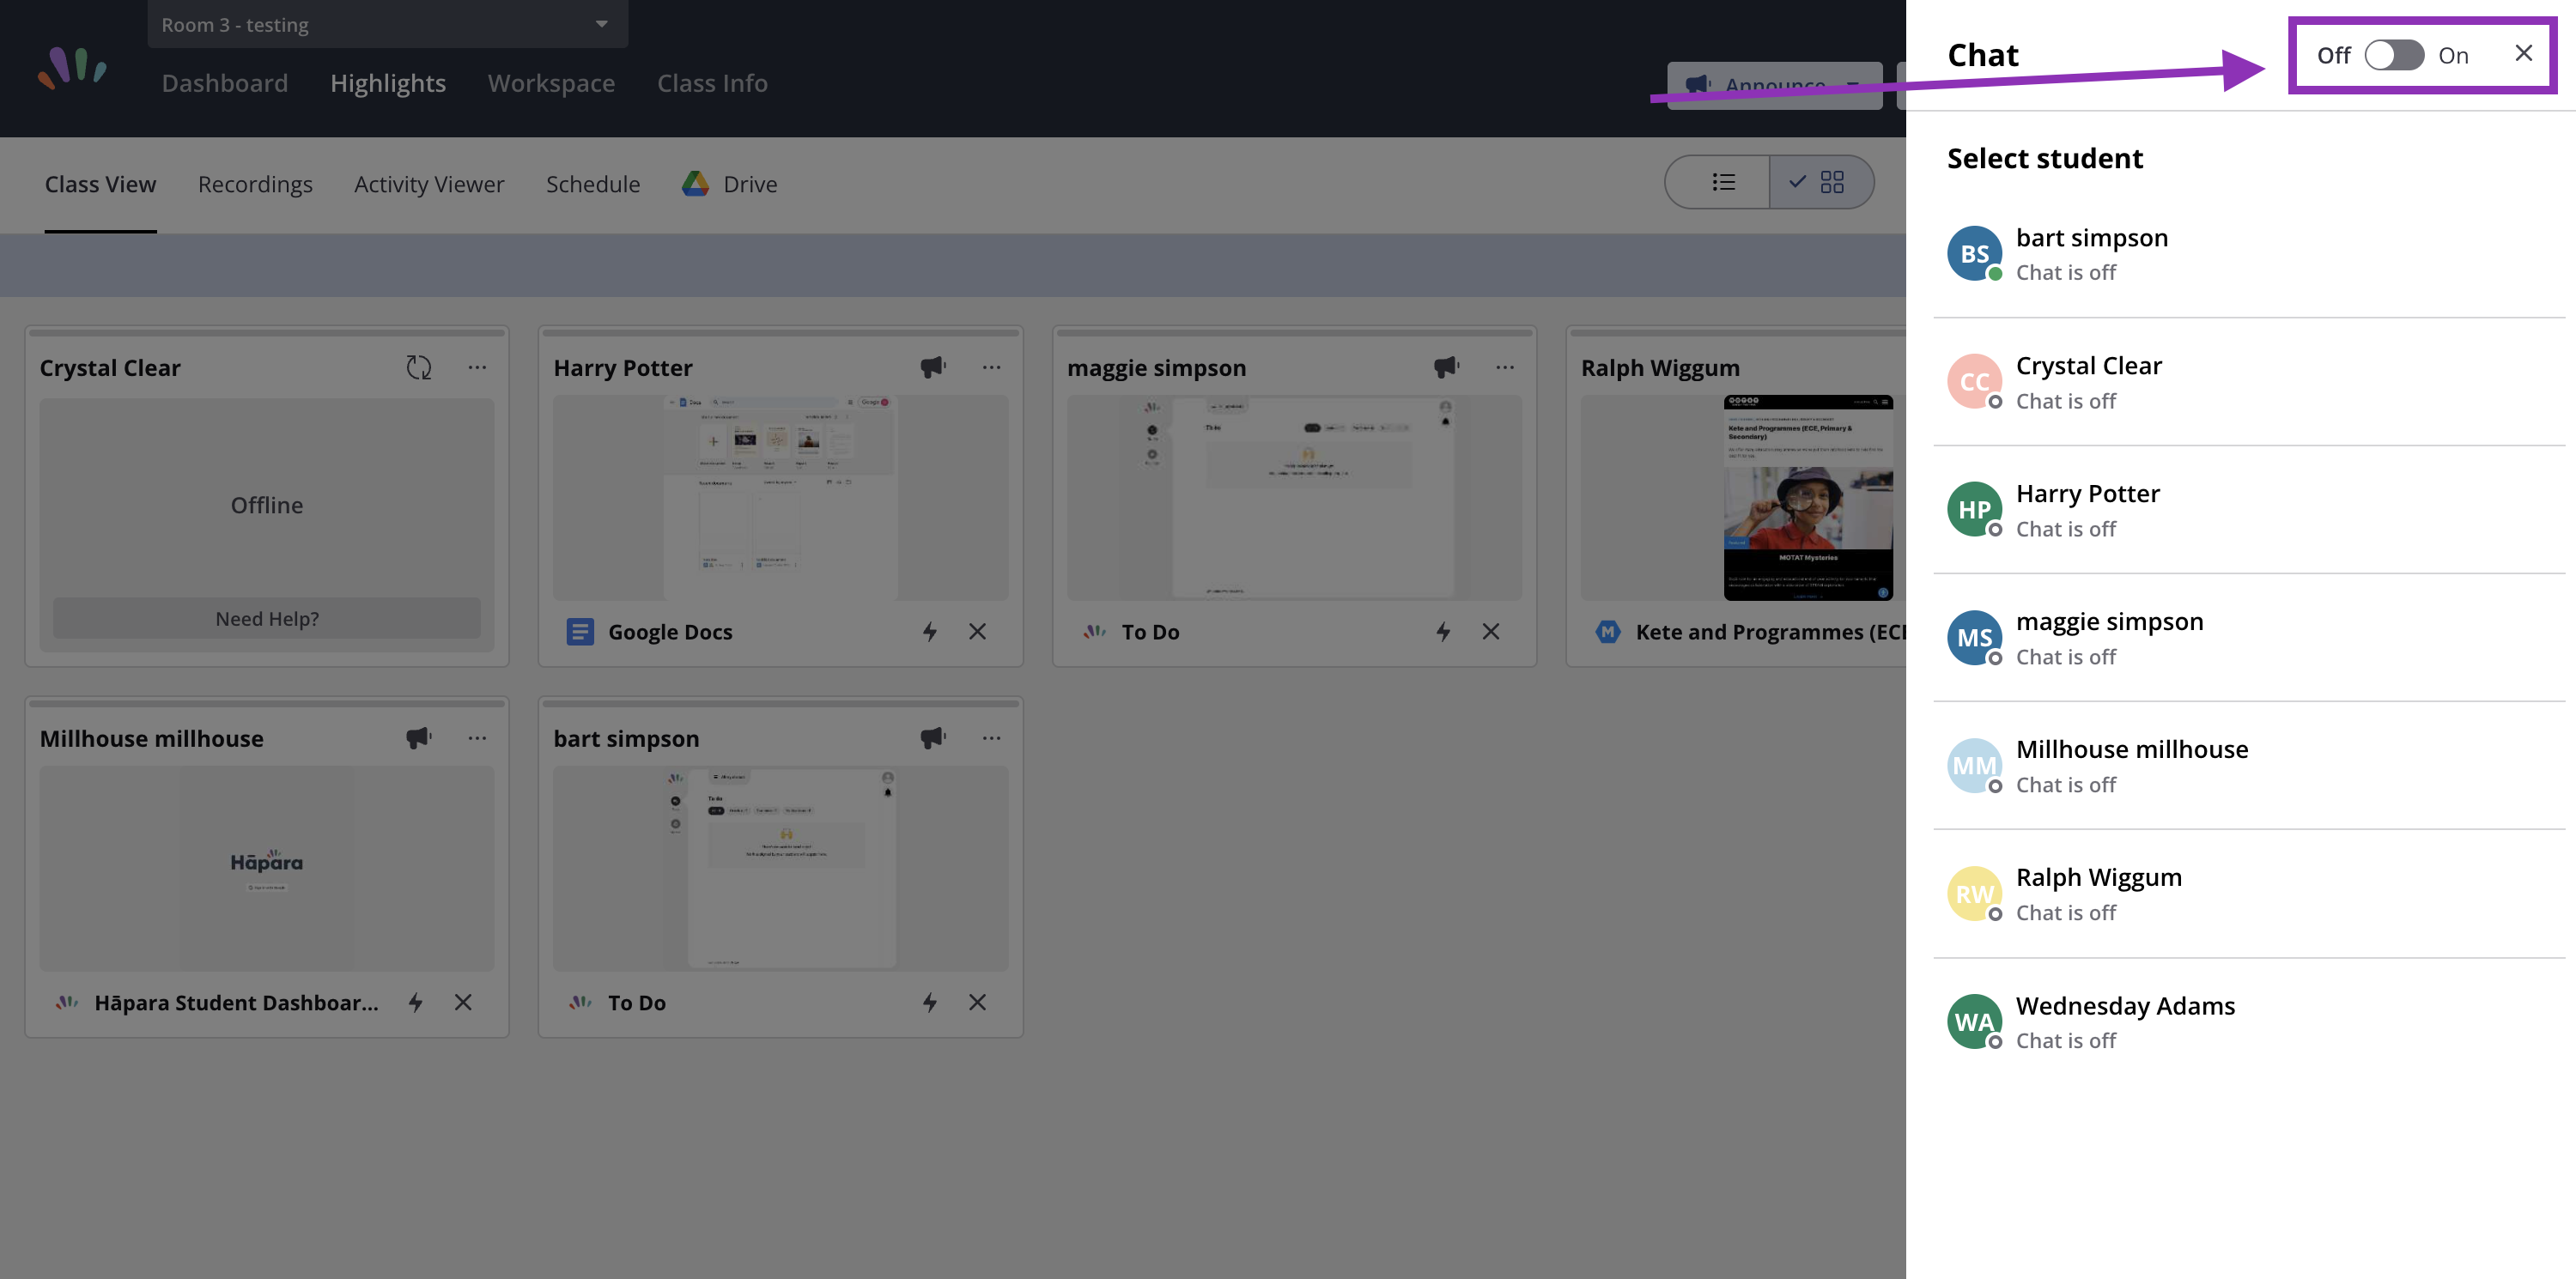This screenshot has height=1279, width=2576.
Task: Open Harry Potter's screen thumbnail
Action: [x=780, y=498]
